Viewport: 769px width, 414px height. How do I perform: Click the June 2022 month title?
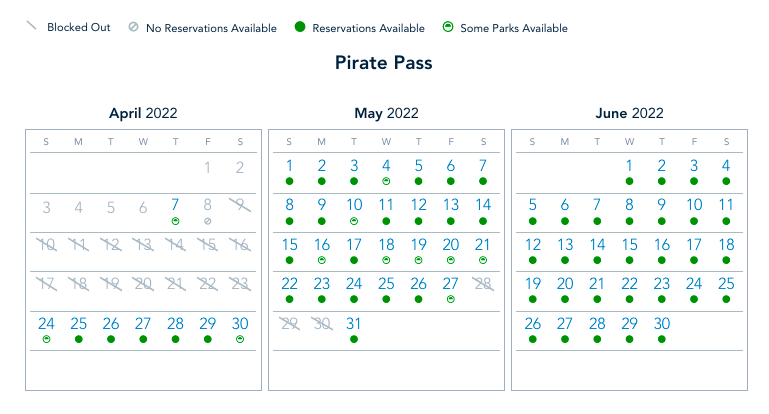[x=629, y=114]
